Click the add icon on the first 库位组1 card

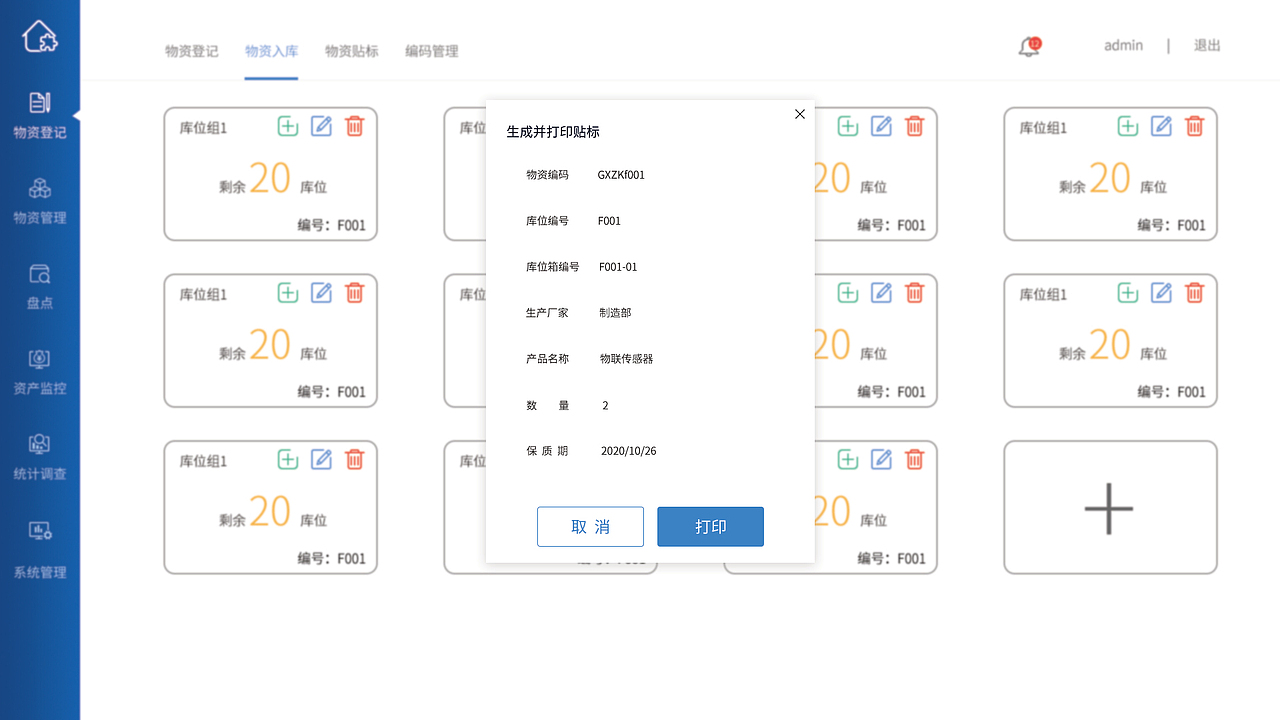pyautogui.click(x=287, y=126)
